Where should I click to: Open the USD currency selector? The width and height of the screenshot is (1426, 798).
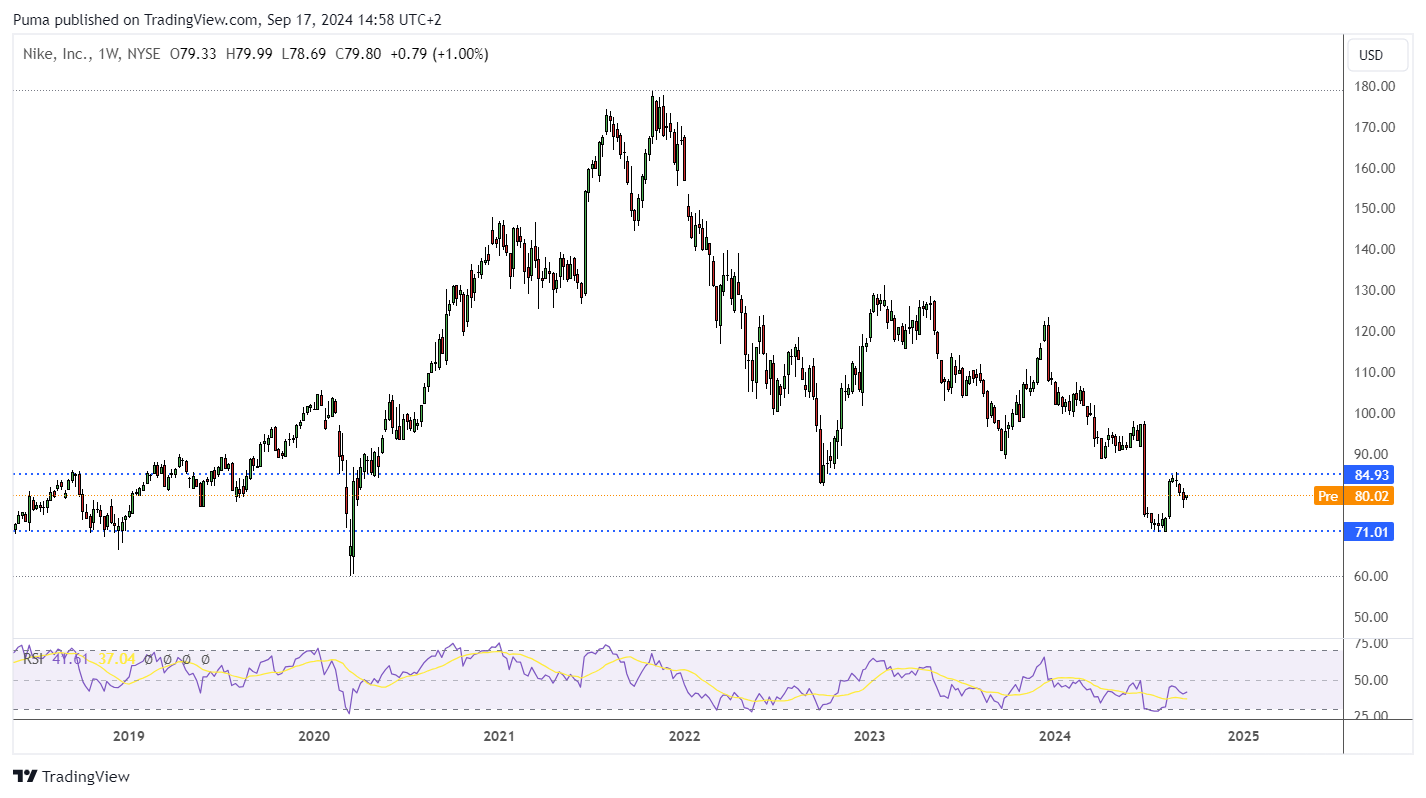pos(1370,55)
